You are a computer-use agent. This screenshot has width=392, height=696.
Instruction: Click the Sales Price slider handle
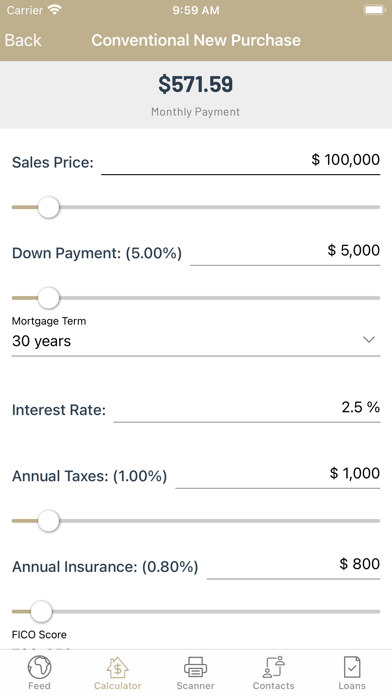pyautogui.click(x=48, y=207)
